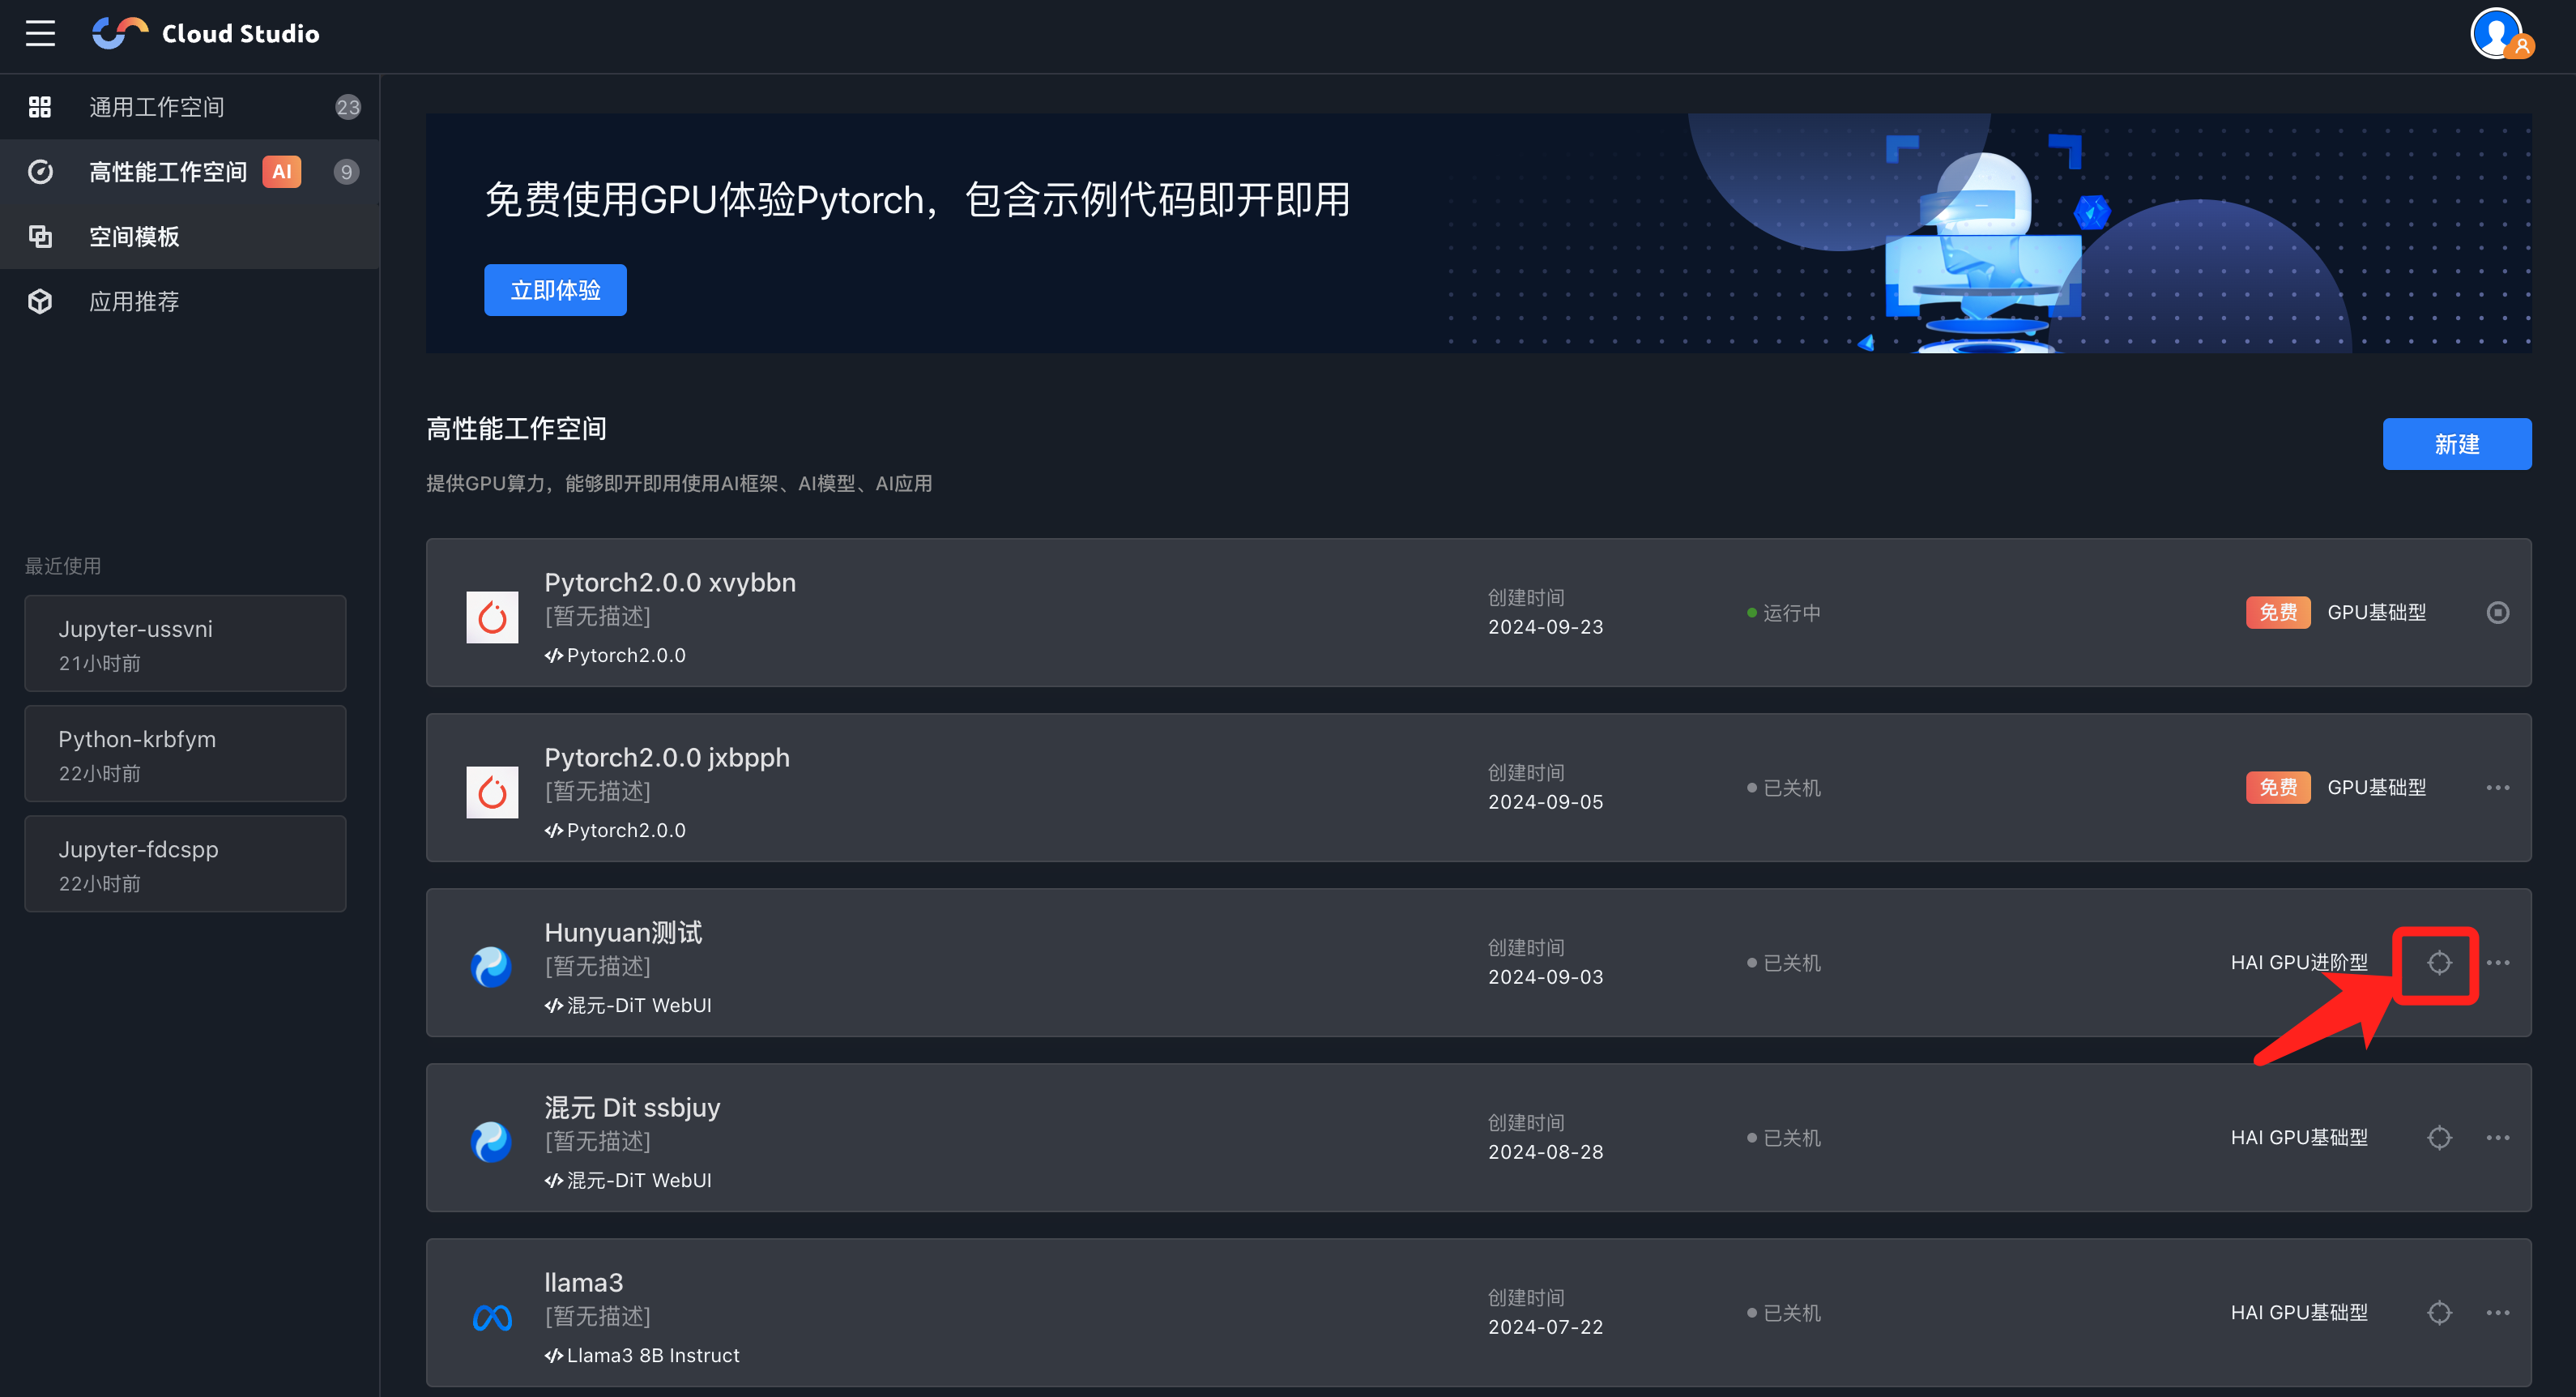Go to 应用推荐 sidebar item
This screenshot has height=1397, width=2576.
pos(134,302)
